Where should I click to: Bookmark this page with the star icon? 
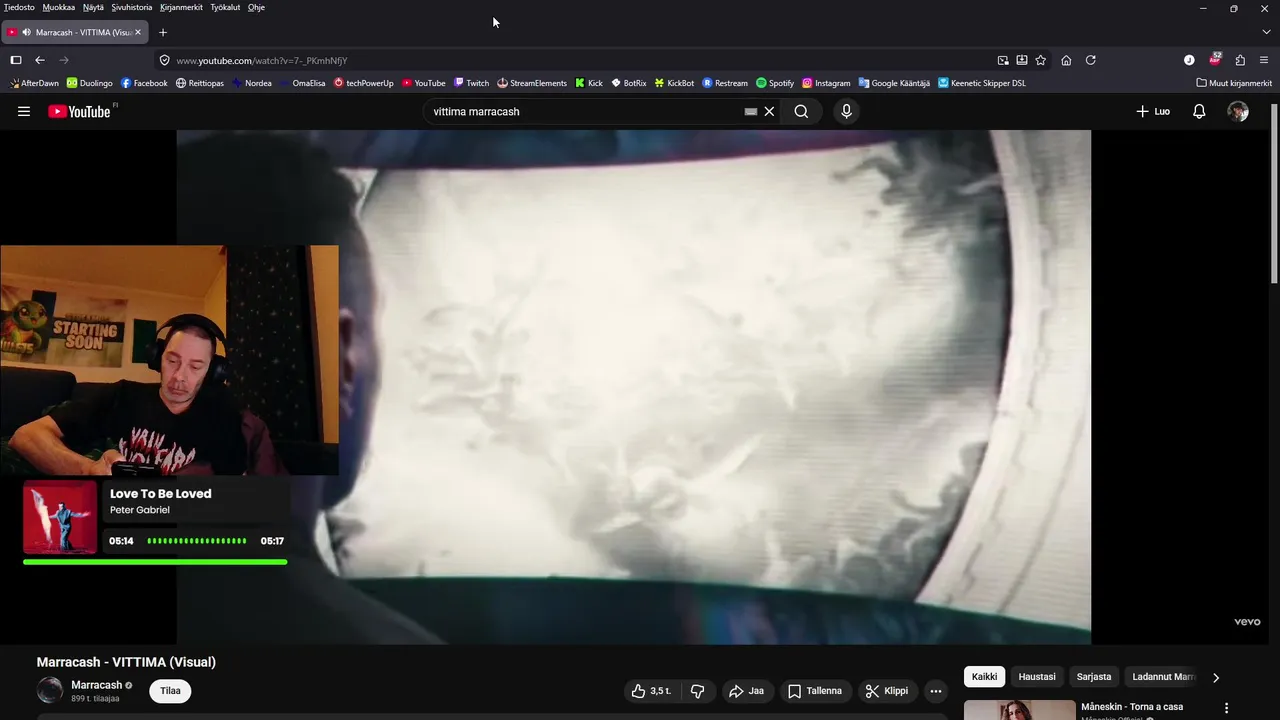coord(1041,60)
